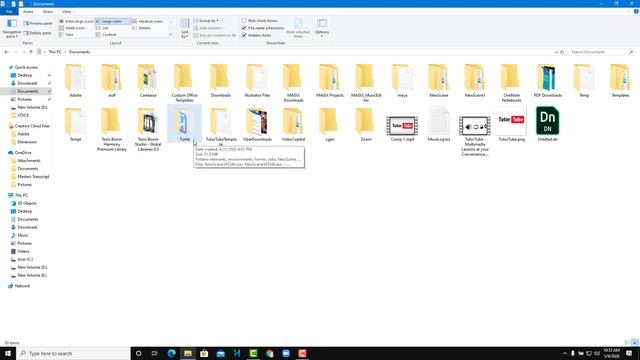Screen dimensions: 640x360
Task: Select the VideoCopilot folder
Action: (x=293, y=125)
